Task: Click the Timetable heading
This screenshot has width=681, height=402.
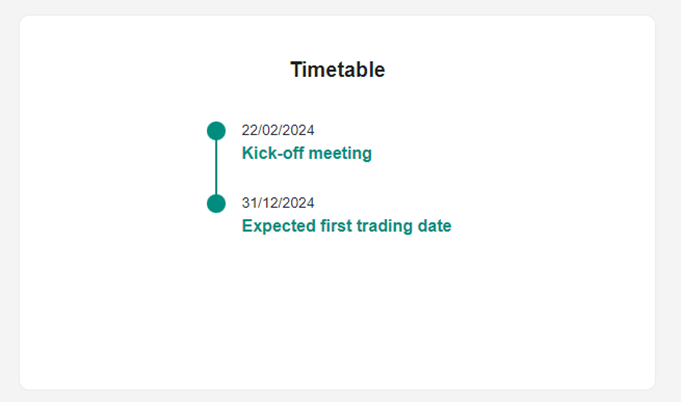Action: (337, 70)
